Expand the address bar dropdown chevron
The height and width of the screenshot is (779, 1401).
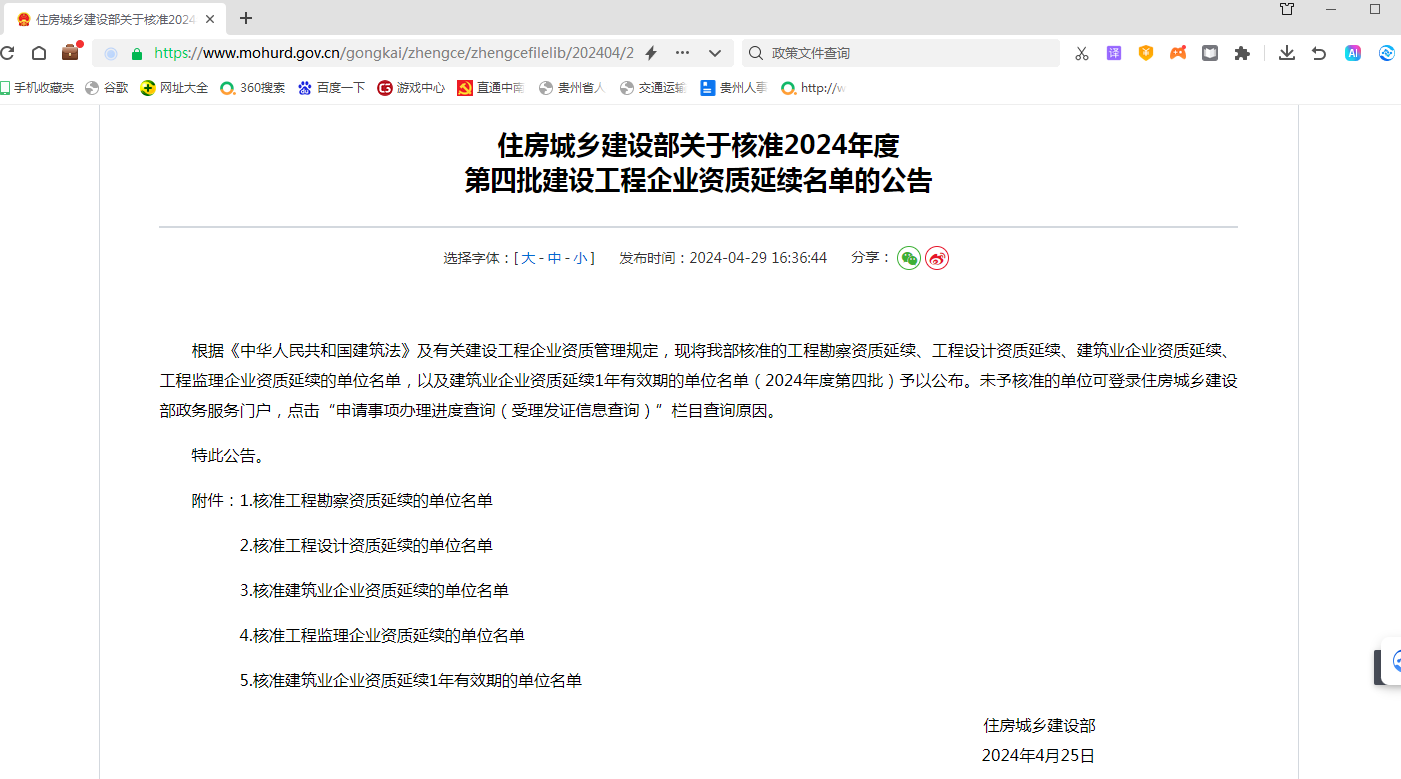(x=715, y=53)
